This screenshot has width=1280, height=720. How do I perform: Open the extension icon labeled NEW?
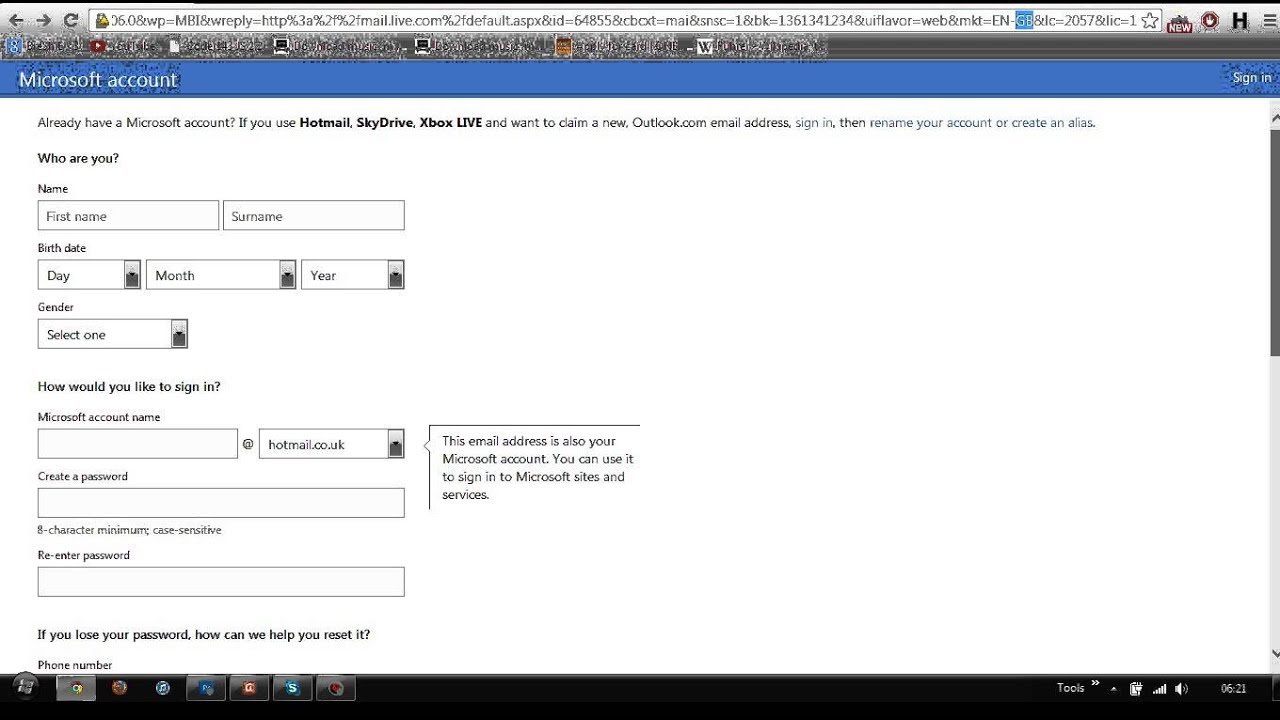coord(1180,21)
